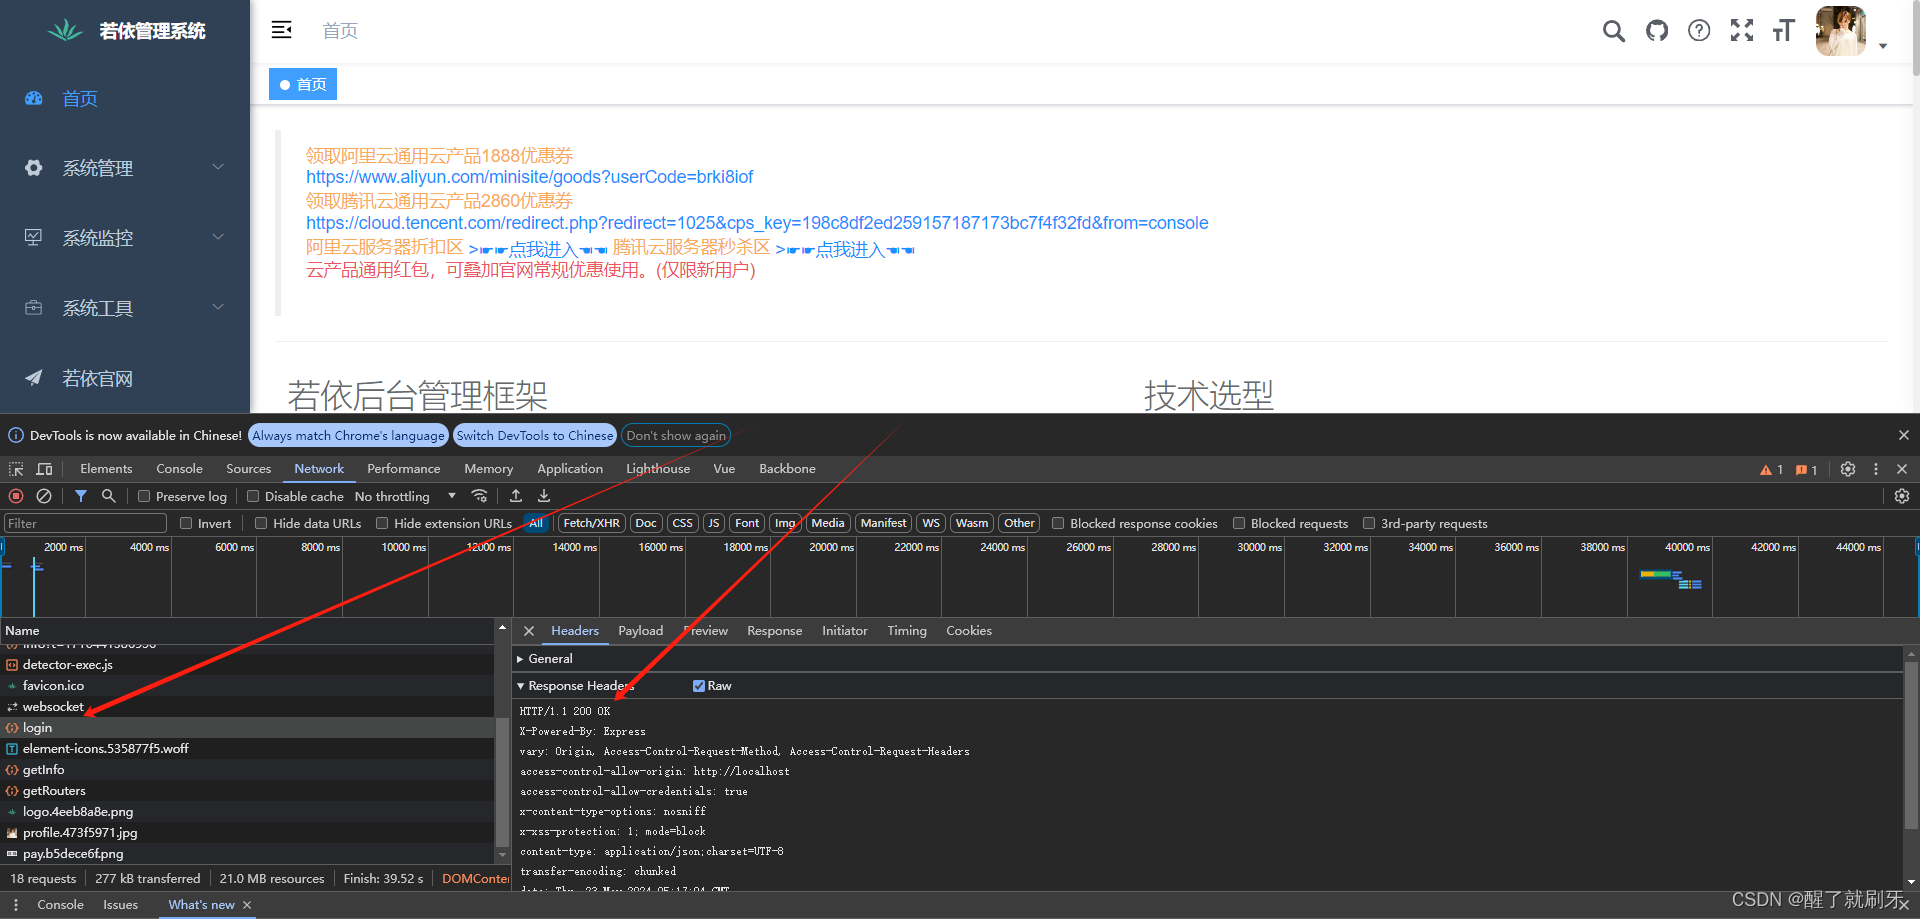Open drawer kebab menu near Console
This screenshot has height=919, width=1920.
16,905
